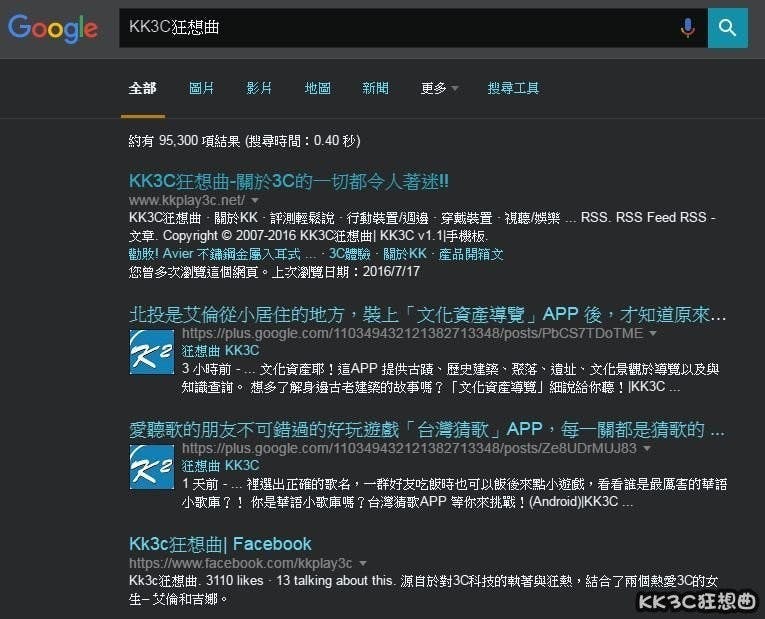Open the 新聞 tab
Viewport: 765px width, 619px height.
coord(375,88)
